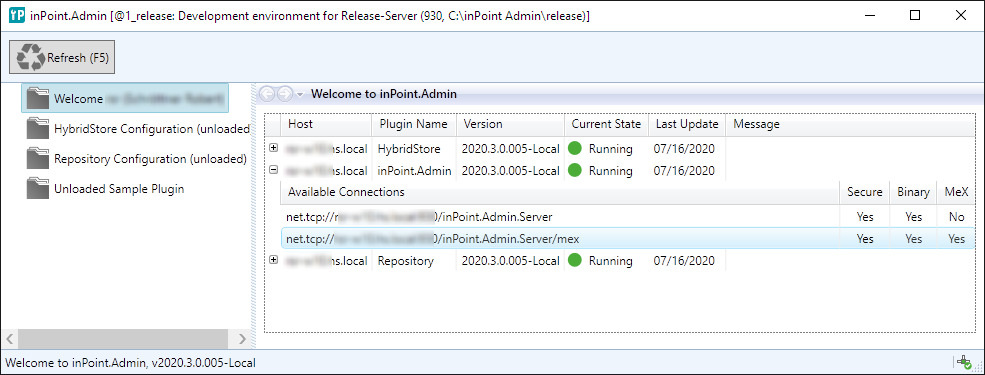Select connection ending in inPoint.Admin.Server/mex
The image size is (985, 375).
[x=627, y=239]
